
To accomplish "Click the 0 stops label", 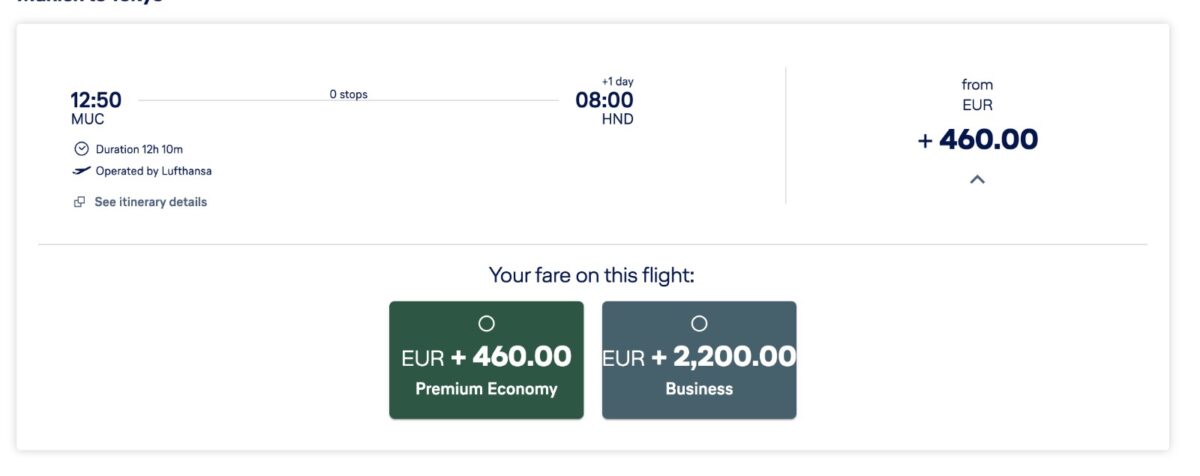I will click(348, 95).
